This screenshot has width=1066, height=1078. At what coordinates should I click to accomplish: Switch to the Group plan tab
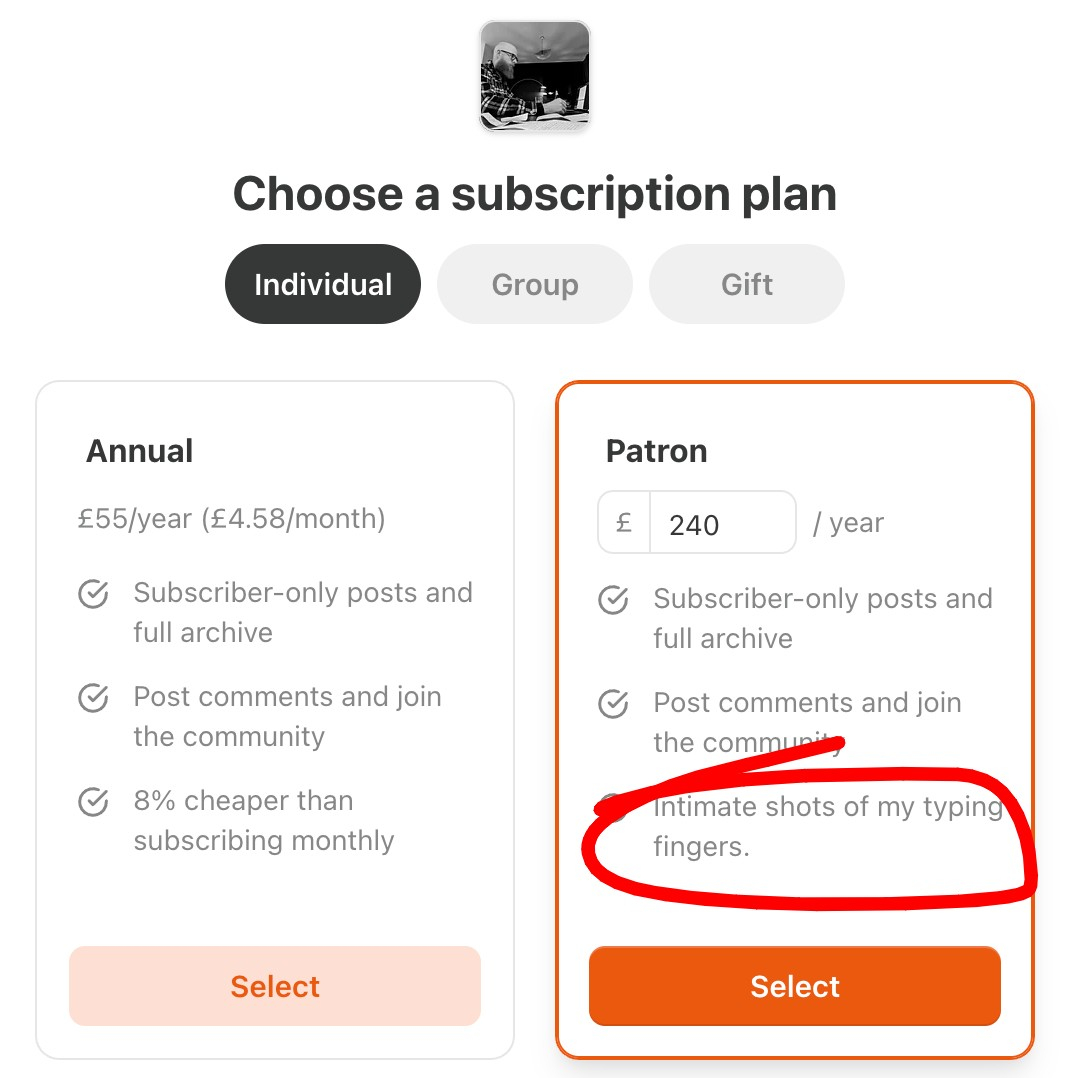535,285
